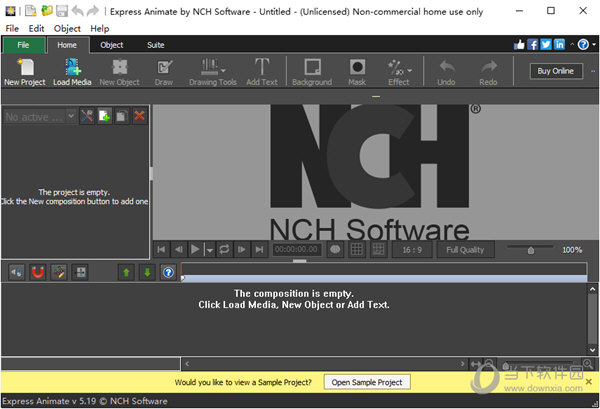The height and width of the screenshot is (409, 600).
Task: Click the duplicate composition icon
Action: pos(122,116)
